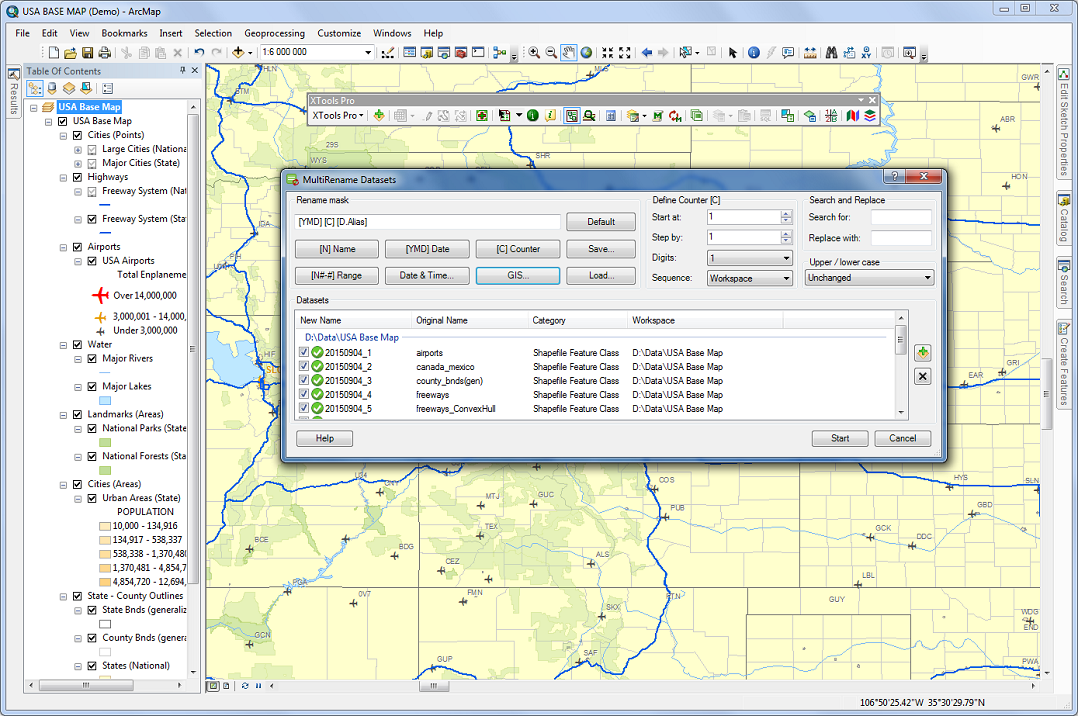Open the Bookmarks menu

[124, 33]
